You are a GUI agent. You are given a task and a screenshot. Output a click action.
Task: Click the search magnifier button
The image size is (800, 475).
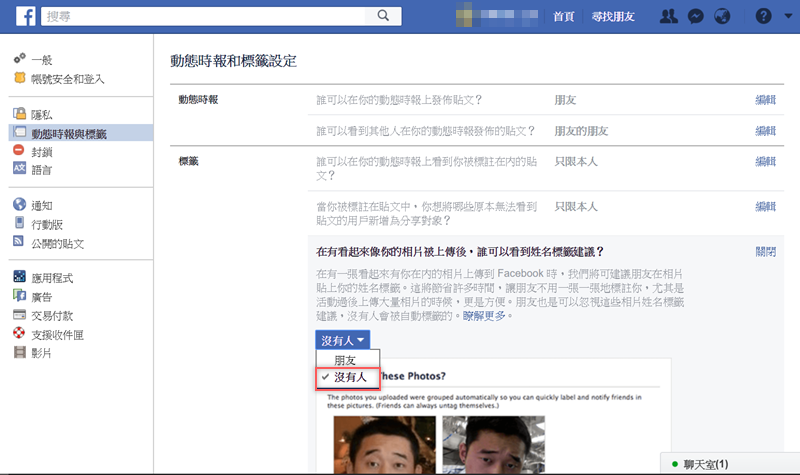[x=383, y=16]
